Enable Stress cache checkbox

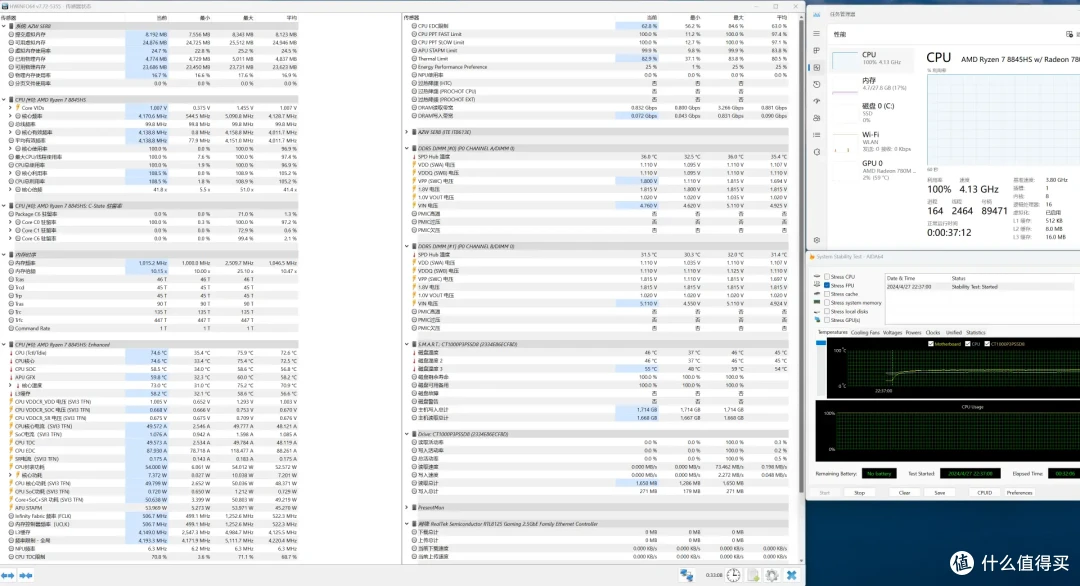[x=827, y=294]
